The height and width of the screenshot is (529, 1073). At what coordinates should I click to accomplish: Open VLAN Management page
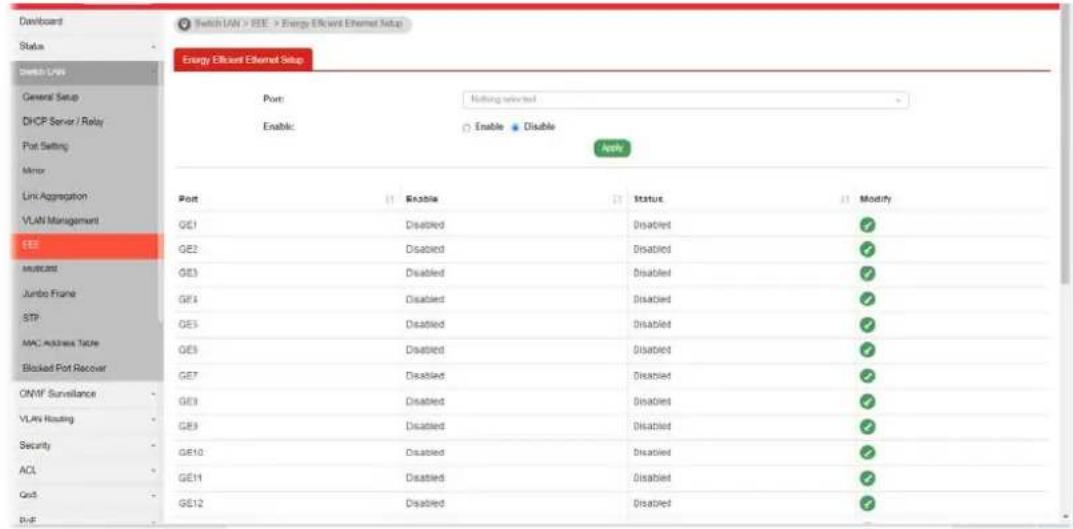(x=60, y=221)
